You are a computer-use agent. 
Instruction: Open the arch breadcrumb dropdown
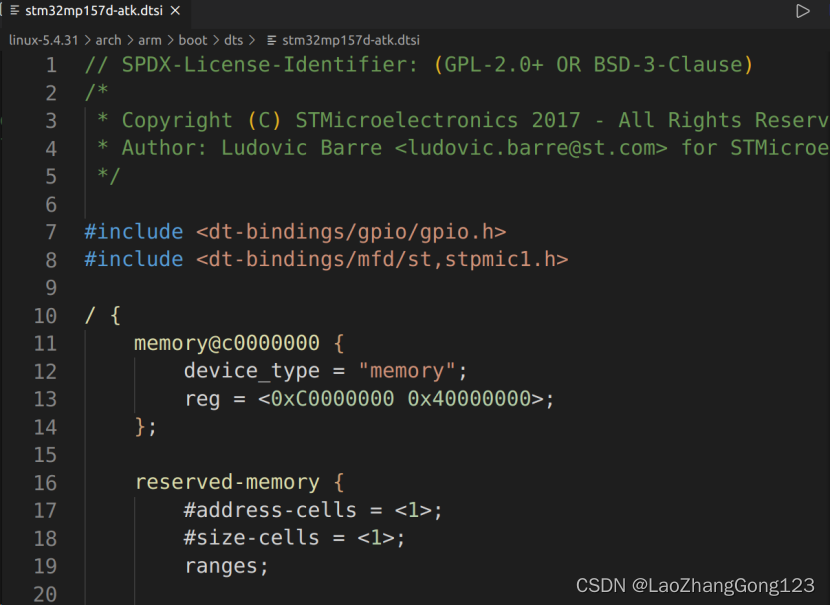tap(108, 40)
